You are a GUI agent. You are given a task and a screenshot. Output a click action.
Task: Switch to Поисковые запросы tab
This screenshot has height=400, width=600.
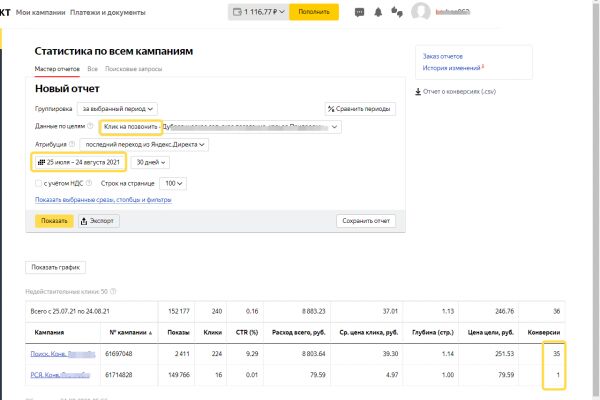(134, 69)
